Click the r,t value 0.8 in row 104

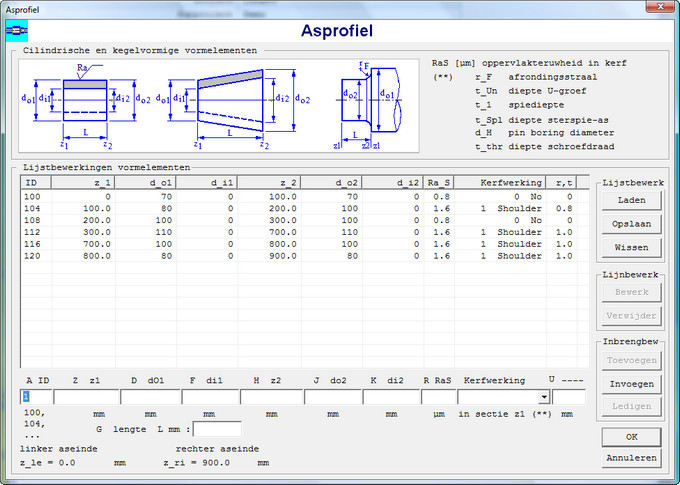[564, 209]
